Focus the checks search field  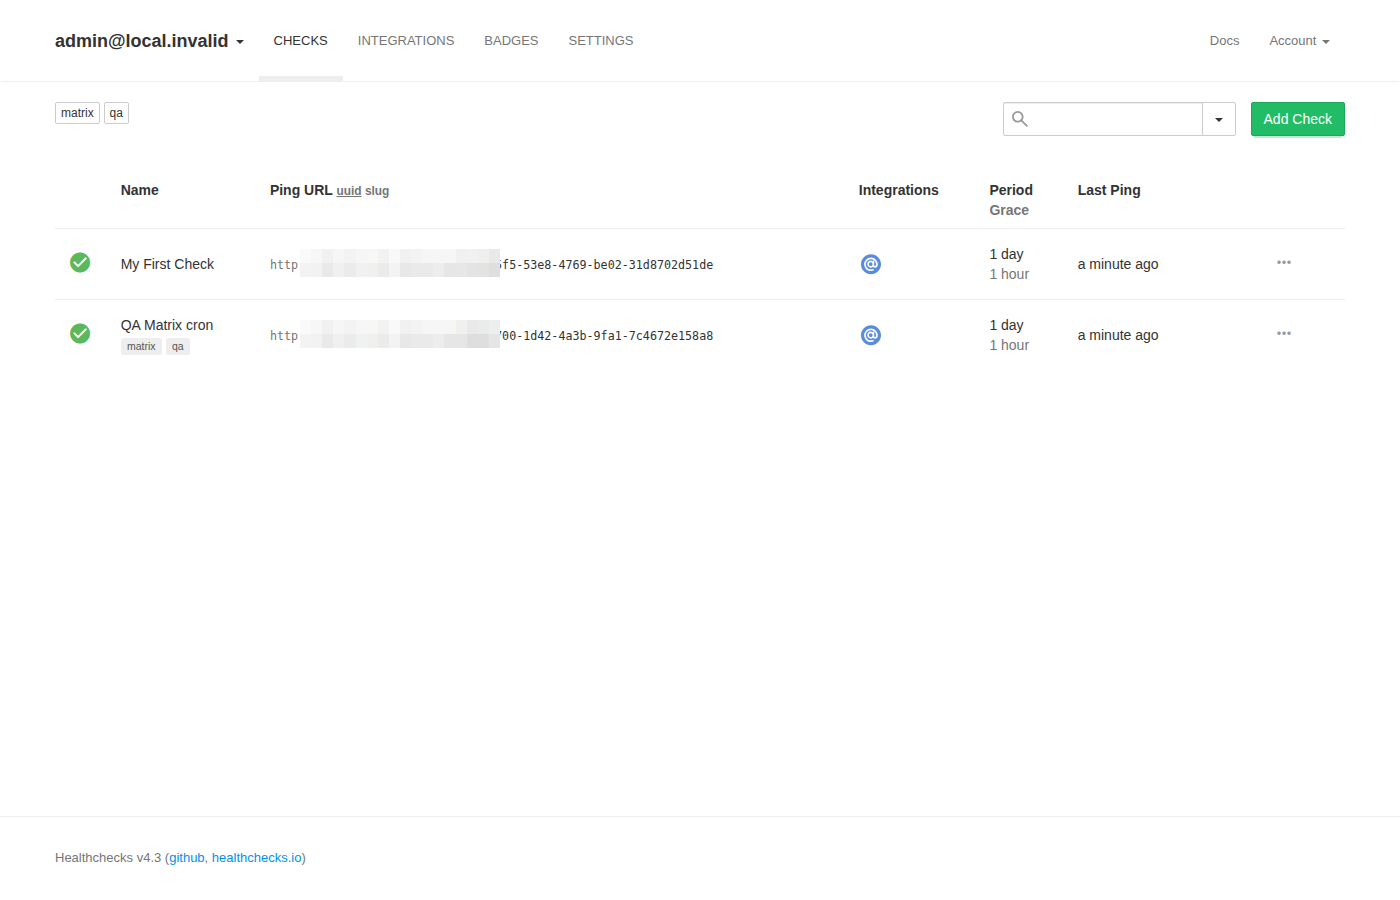click(x=1103, y=119)
